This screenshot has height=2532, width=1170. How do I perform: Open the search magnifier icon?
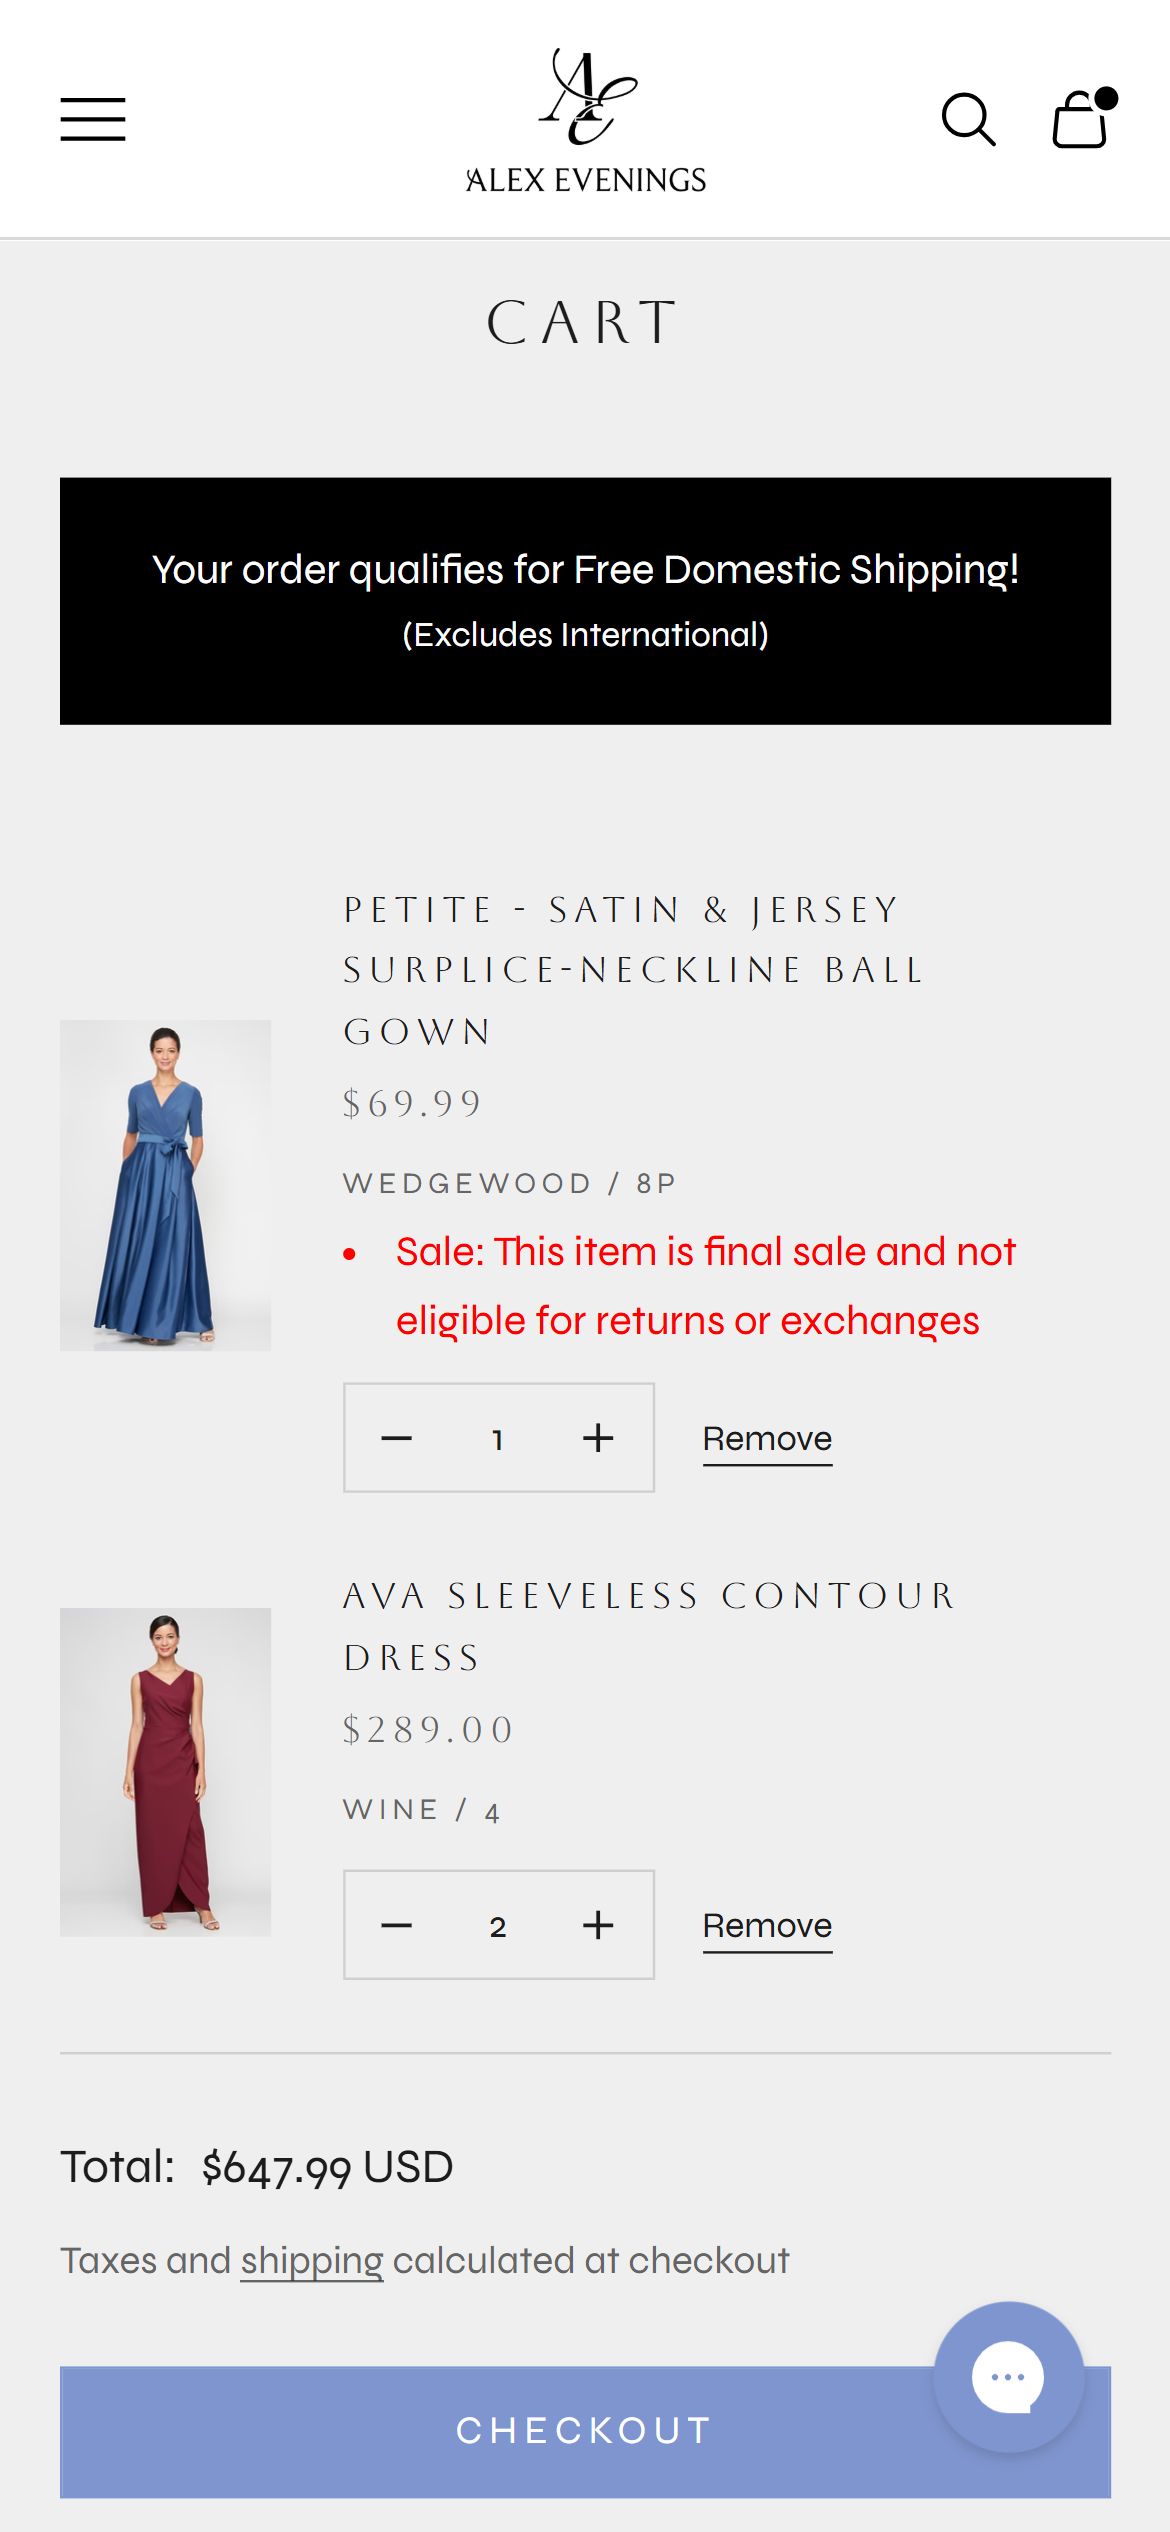coord(968,120)
